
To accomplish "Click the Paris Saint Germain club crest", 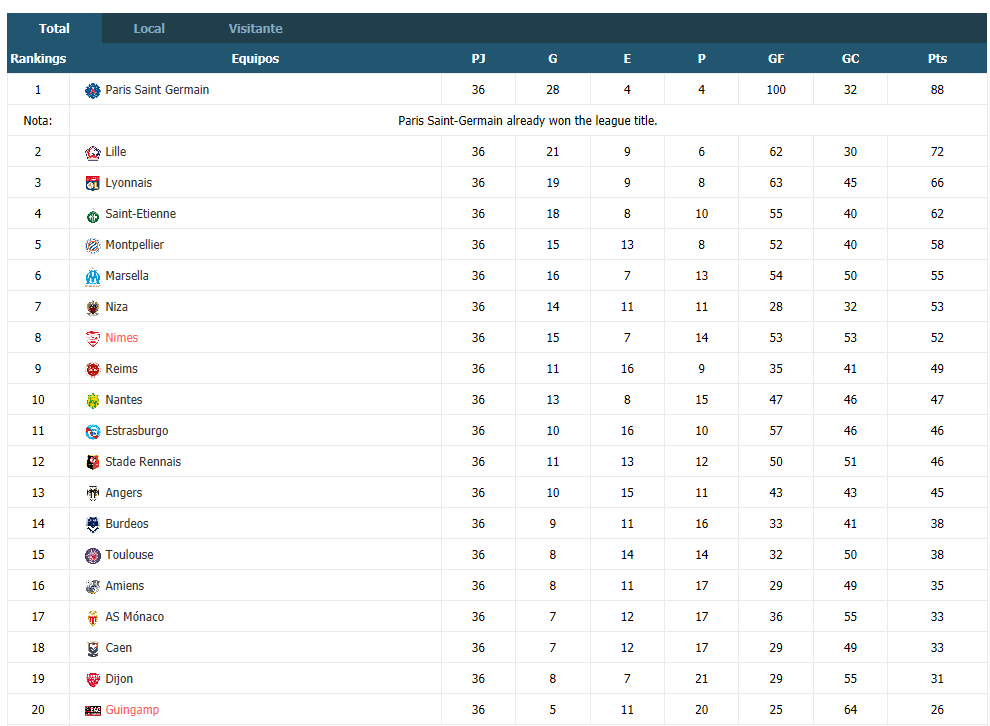I will coord(93,90).
